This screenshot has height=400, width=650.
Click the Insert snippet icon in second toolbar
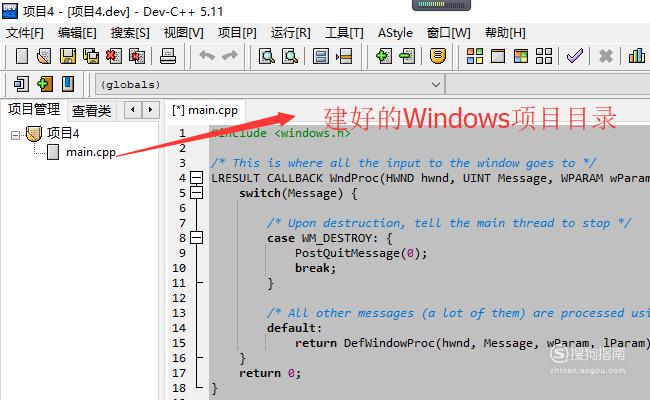point(21,84)
